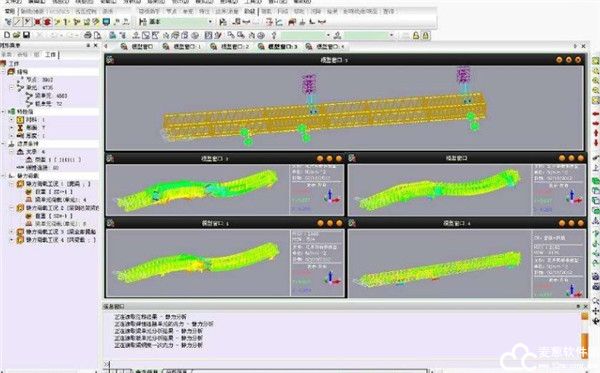Open the first green combo box in second toolbar
The image size is (600, 373).
point(305,35)
